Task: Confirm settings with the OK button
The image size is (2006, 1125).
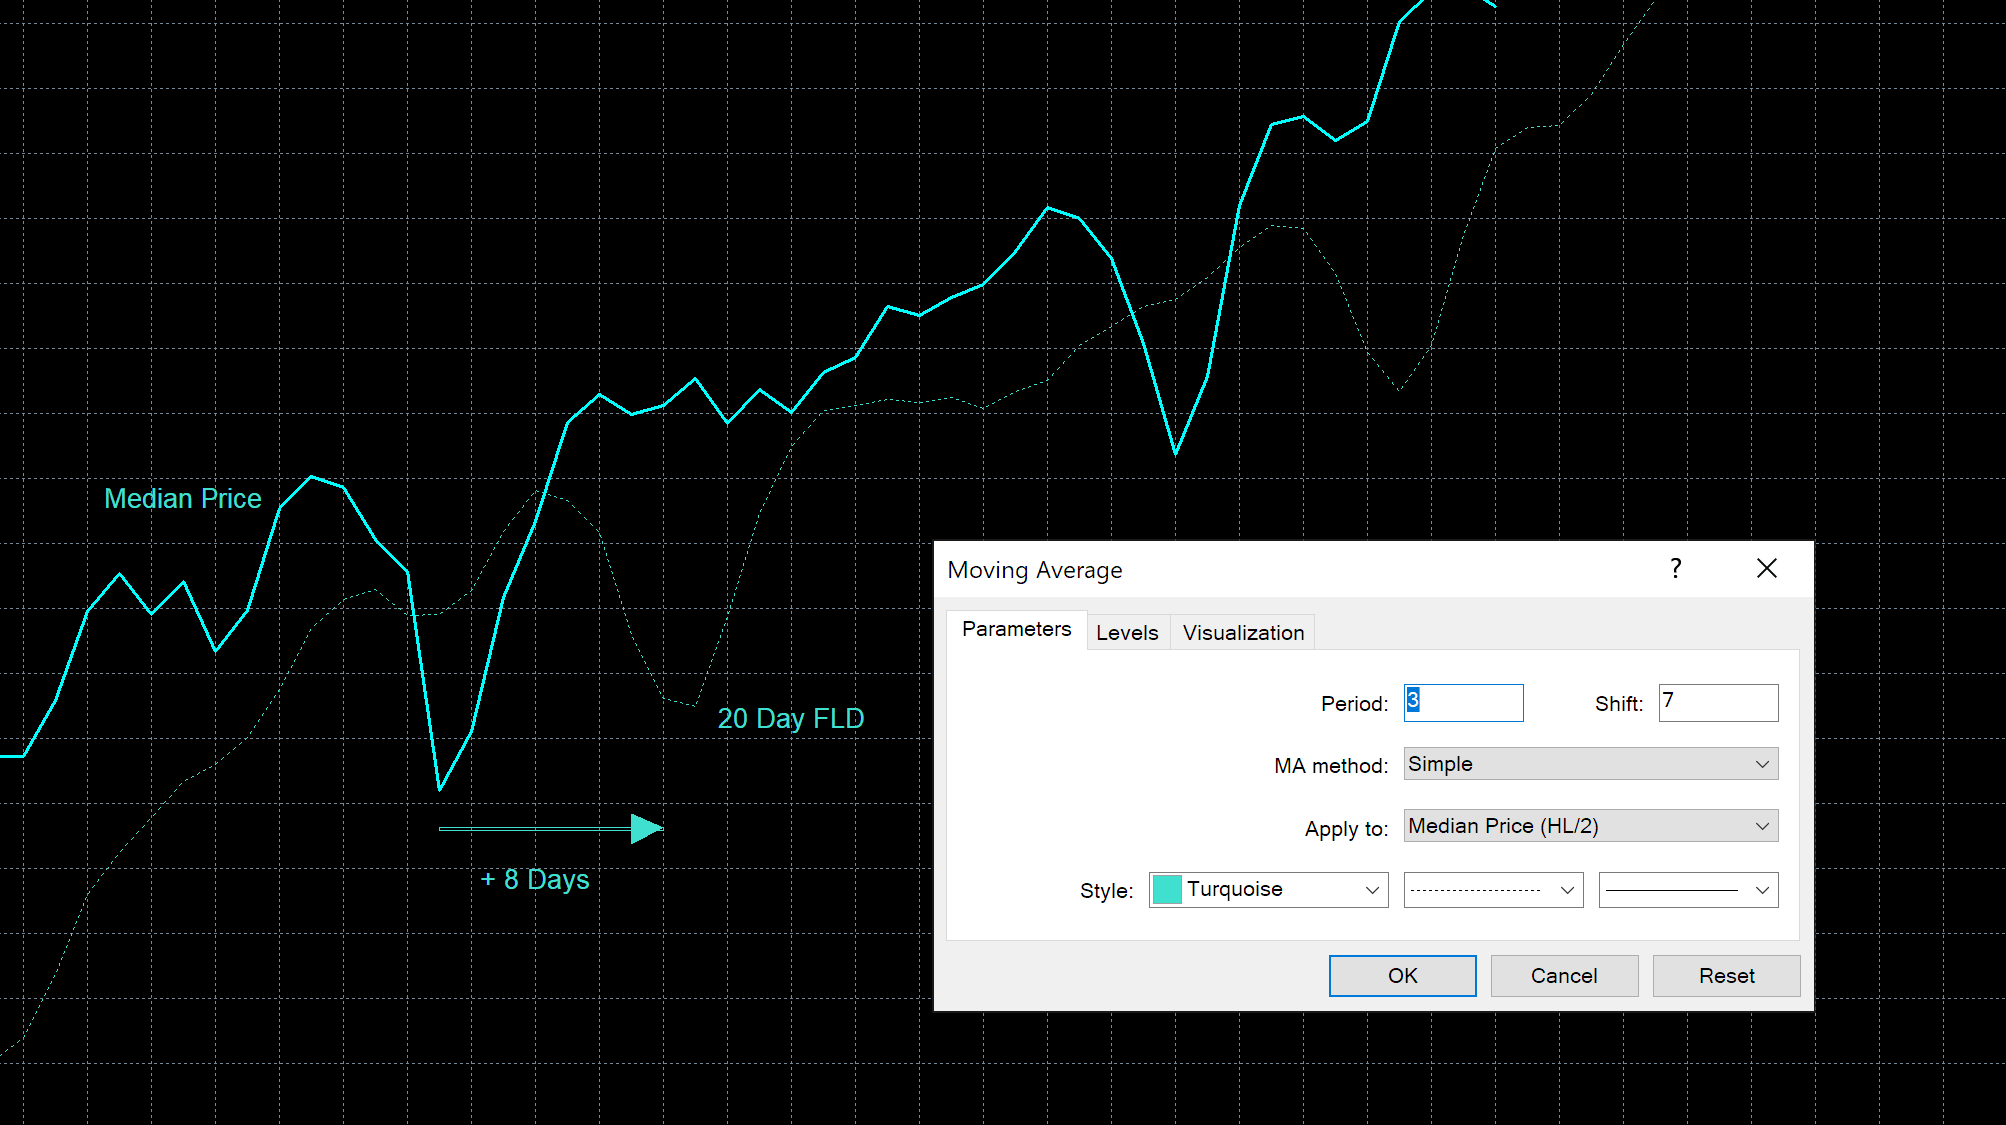Action: click(1402, 975)
